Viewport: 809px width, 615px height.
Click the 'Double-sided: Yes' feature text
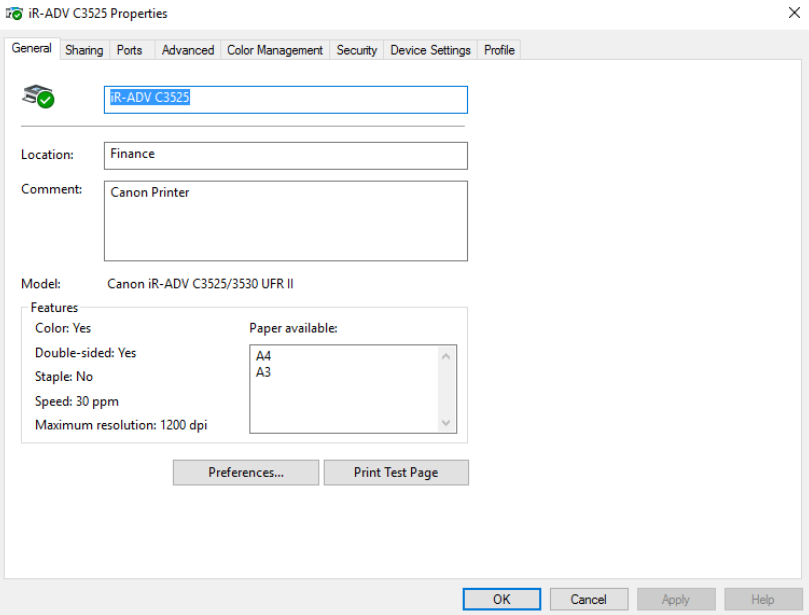tap(86, 353)
